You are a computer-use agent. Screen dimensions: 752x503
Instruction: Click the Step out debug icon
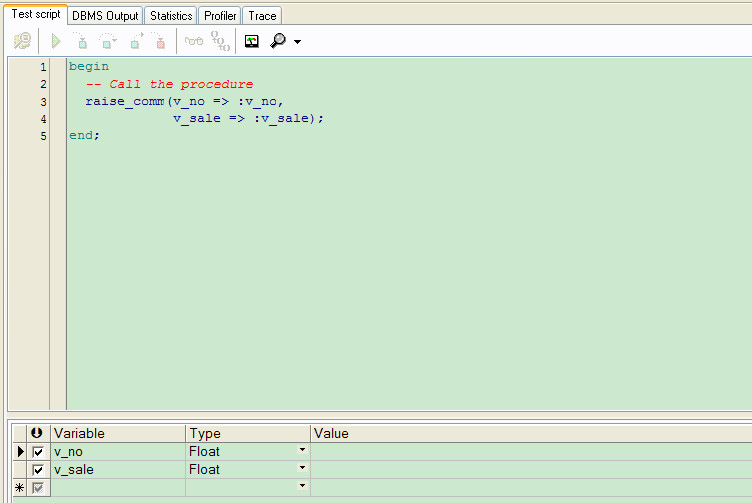pyautogui.click(x=137, y=41)
